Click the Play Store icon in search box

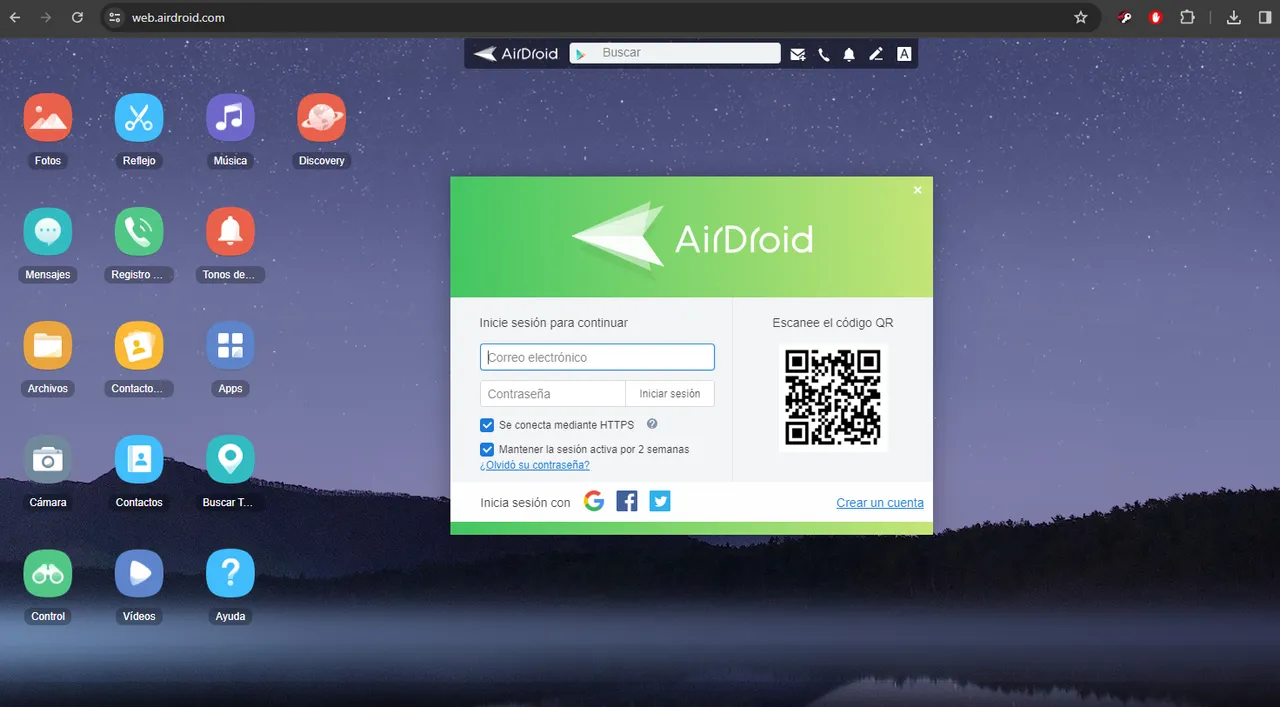[x=580, y=54]
